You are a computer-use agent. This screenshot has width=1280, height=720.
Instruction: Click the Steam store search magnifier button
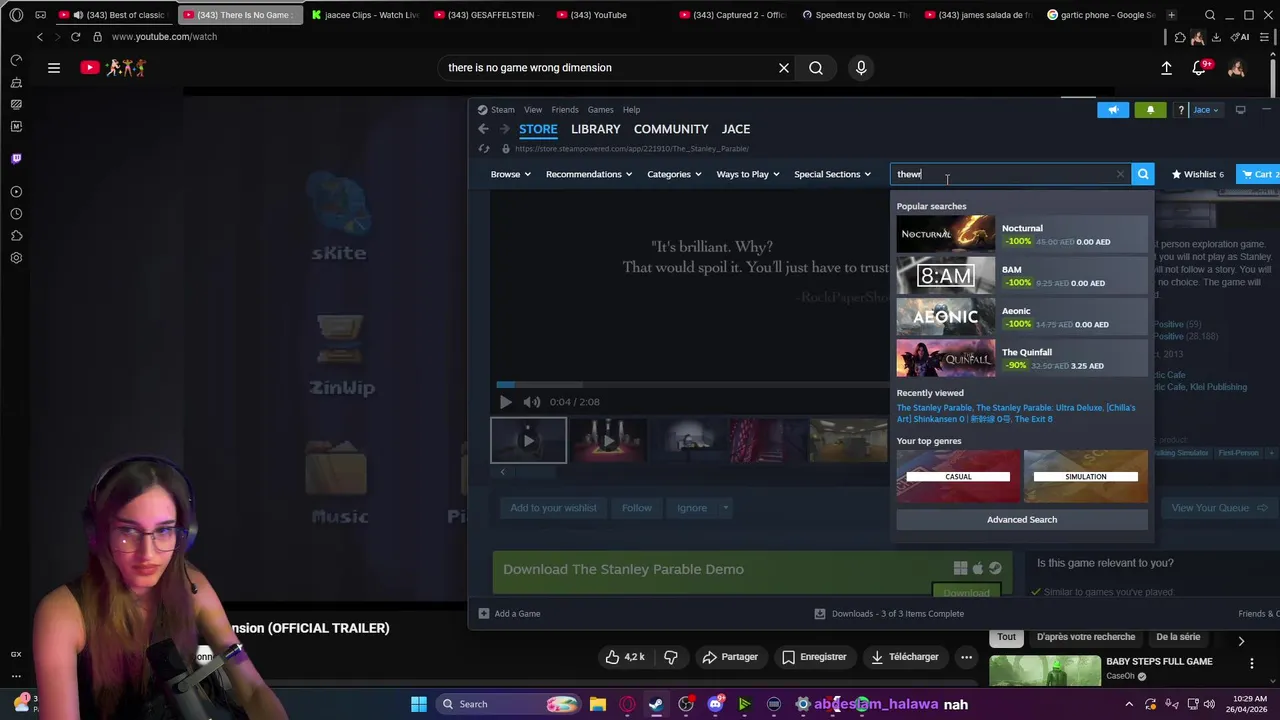pyautogui.click(x=1143, y=174)
